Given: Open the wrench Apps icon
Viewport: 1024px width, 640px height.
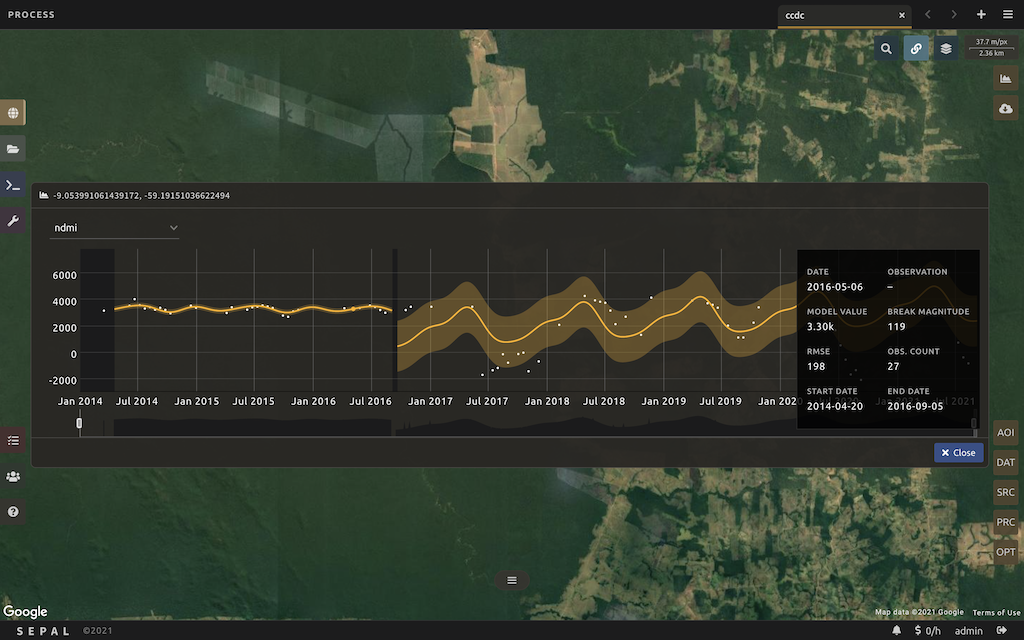Looking at the screenshot, I should (x=13, y=221).
